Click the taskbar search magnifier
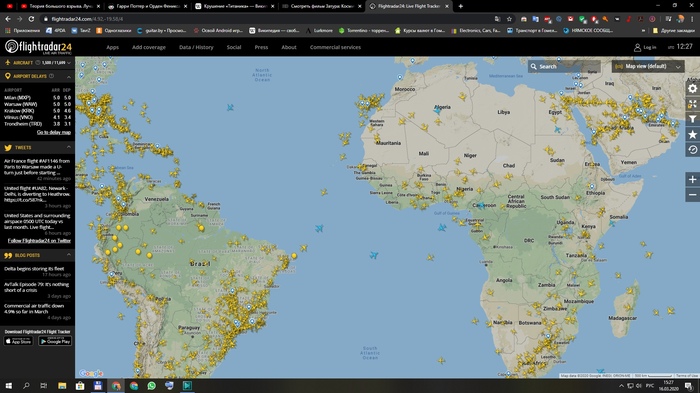The image size is (700, 393). 26,385
